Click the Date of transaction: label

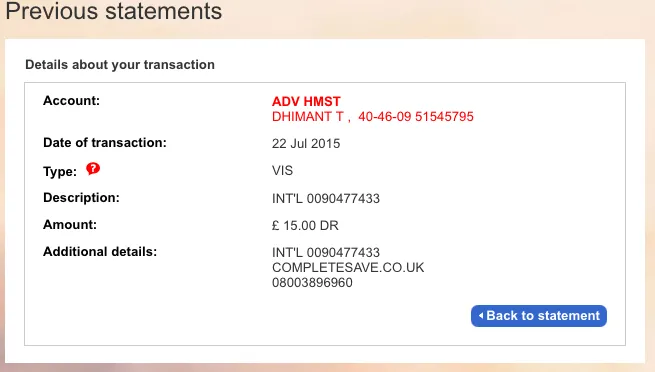(x=105, y=143)
